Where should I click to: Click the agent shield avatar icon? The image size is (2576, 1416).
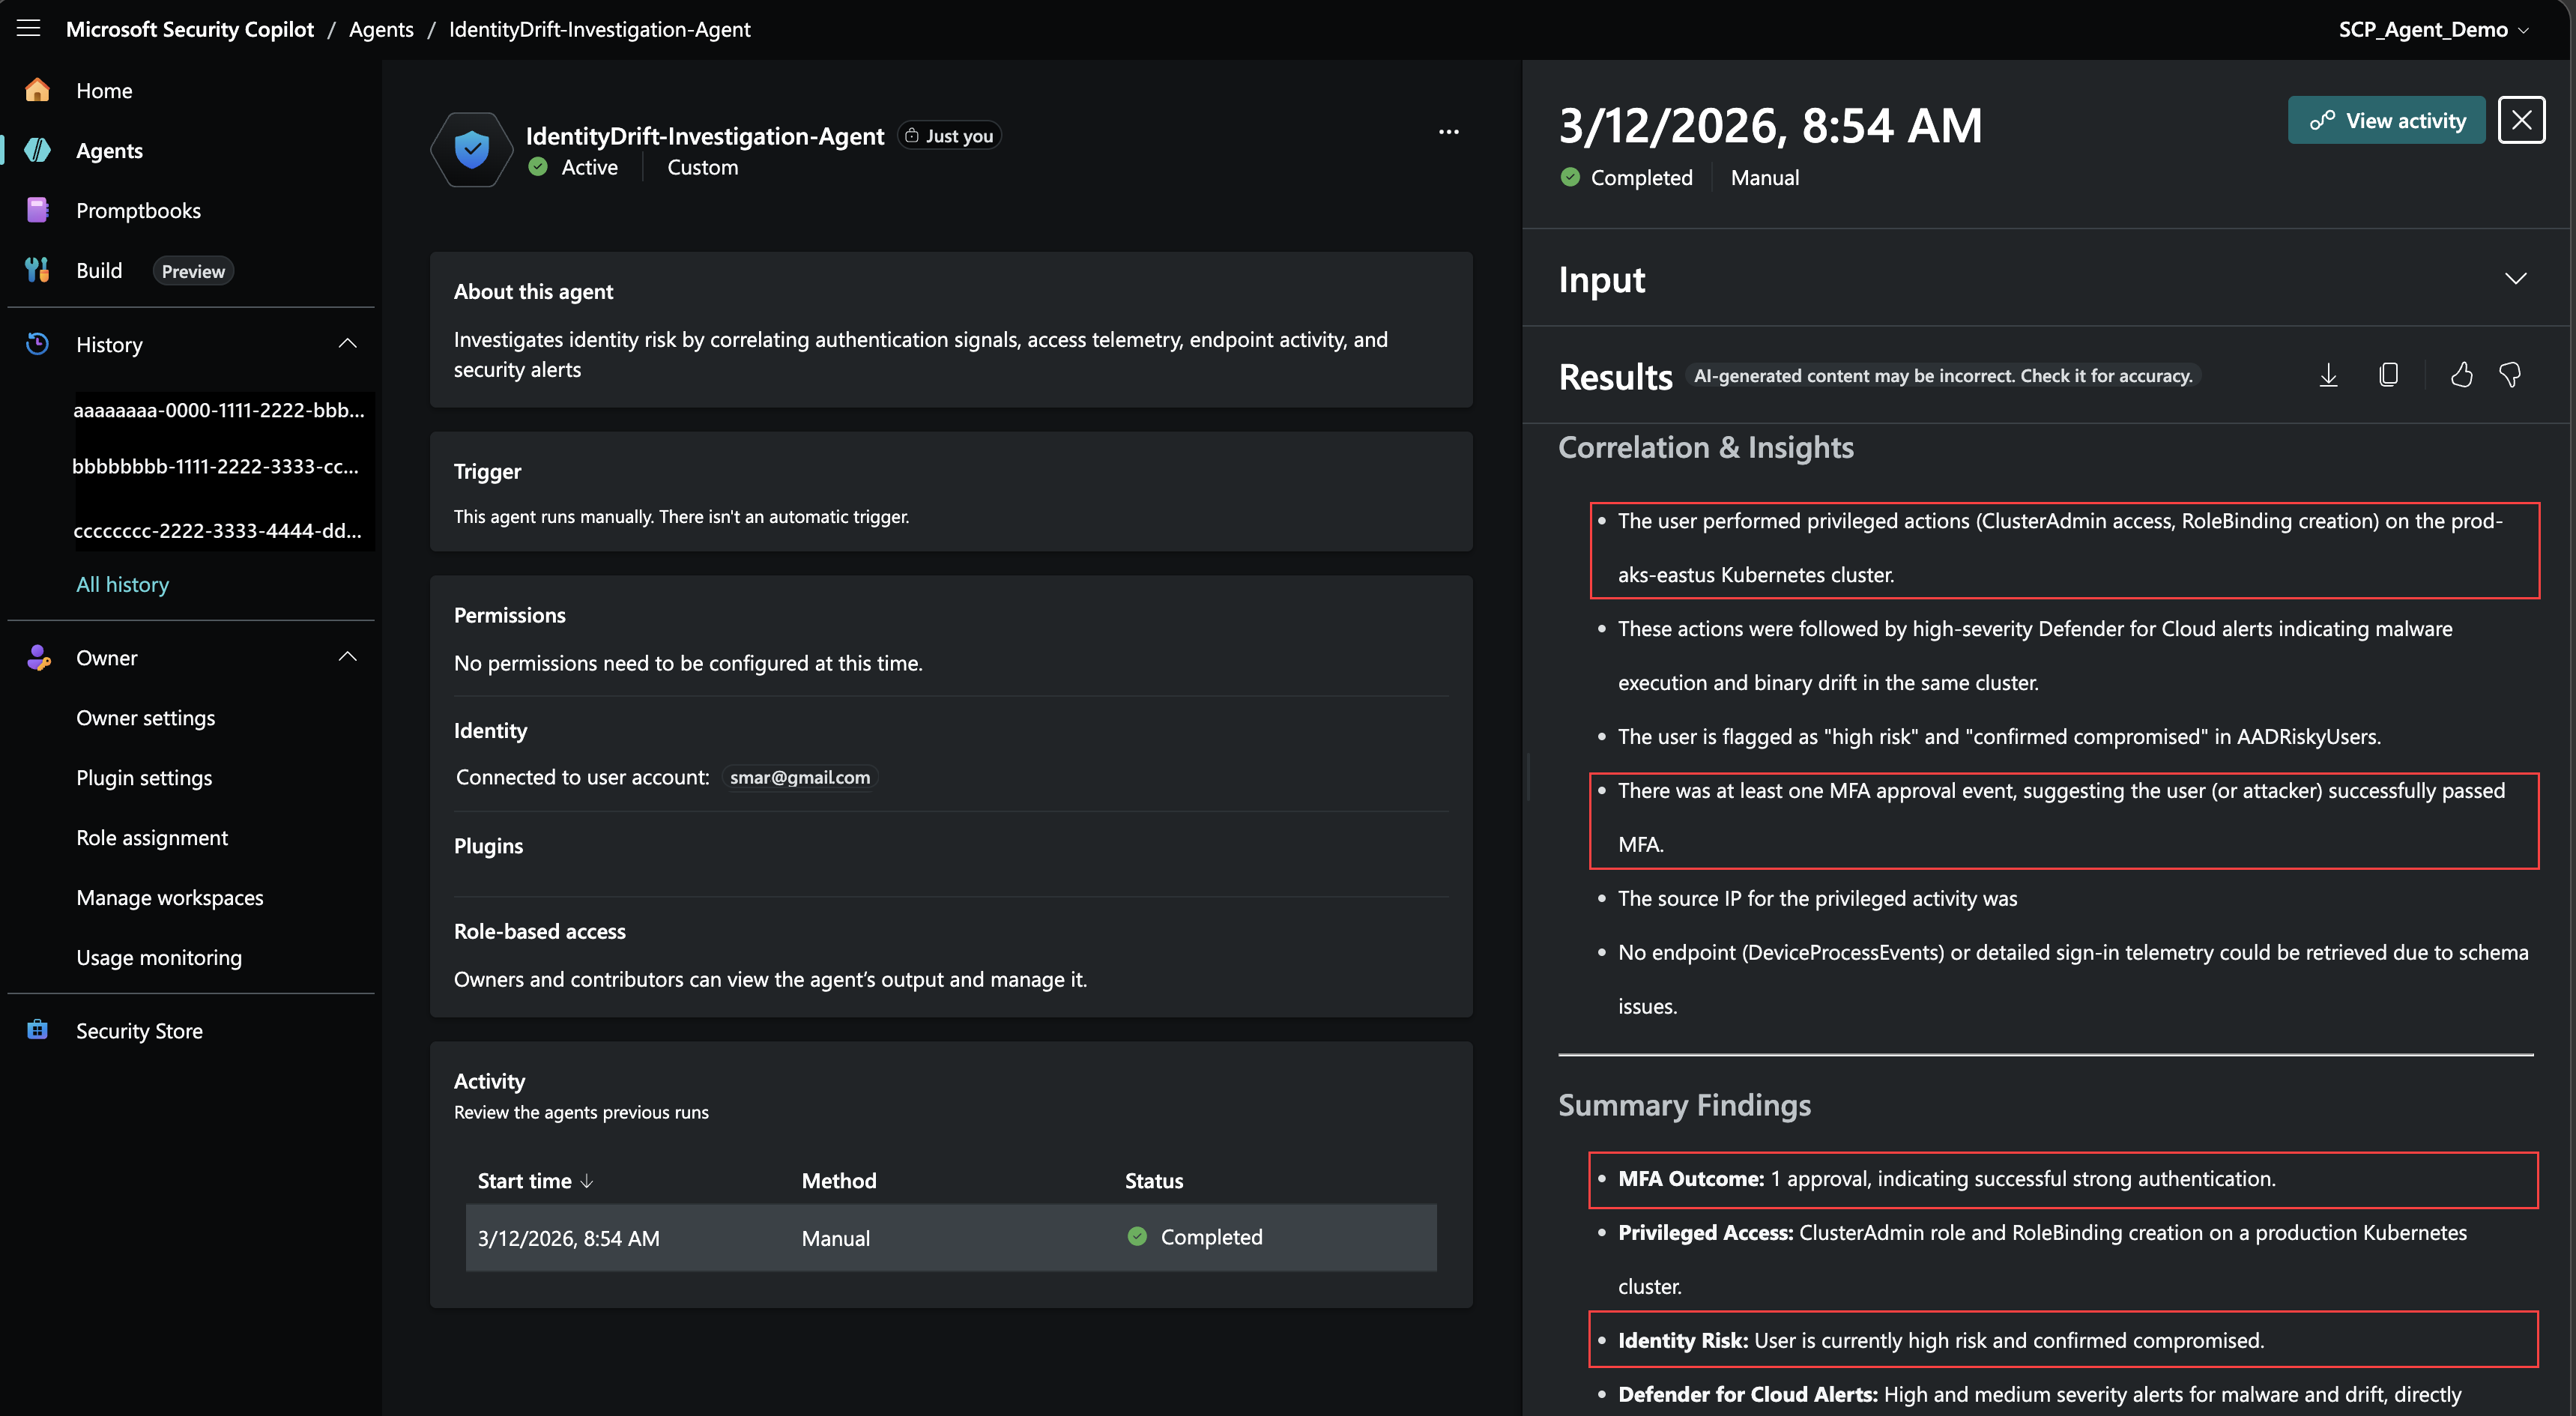click(472, 150)
